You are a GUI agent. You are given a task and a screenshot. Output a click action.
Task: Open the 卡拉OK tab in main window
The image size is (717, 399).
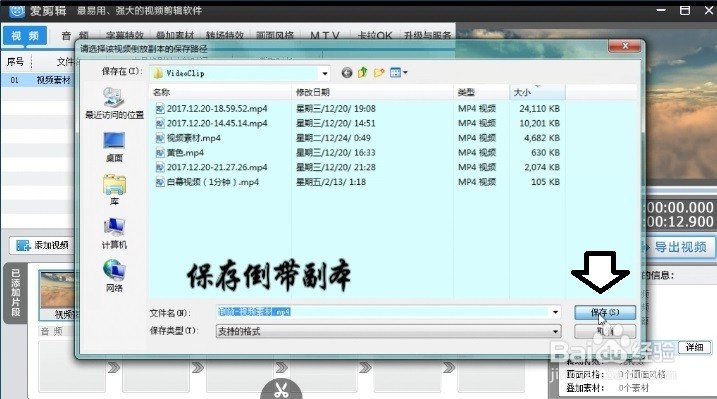point(375,35)
